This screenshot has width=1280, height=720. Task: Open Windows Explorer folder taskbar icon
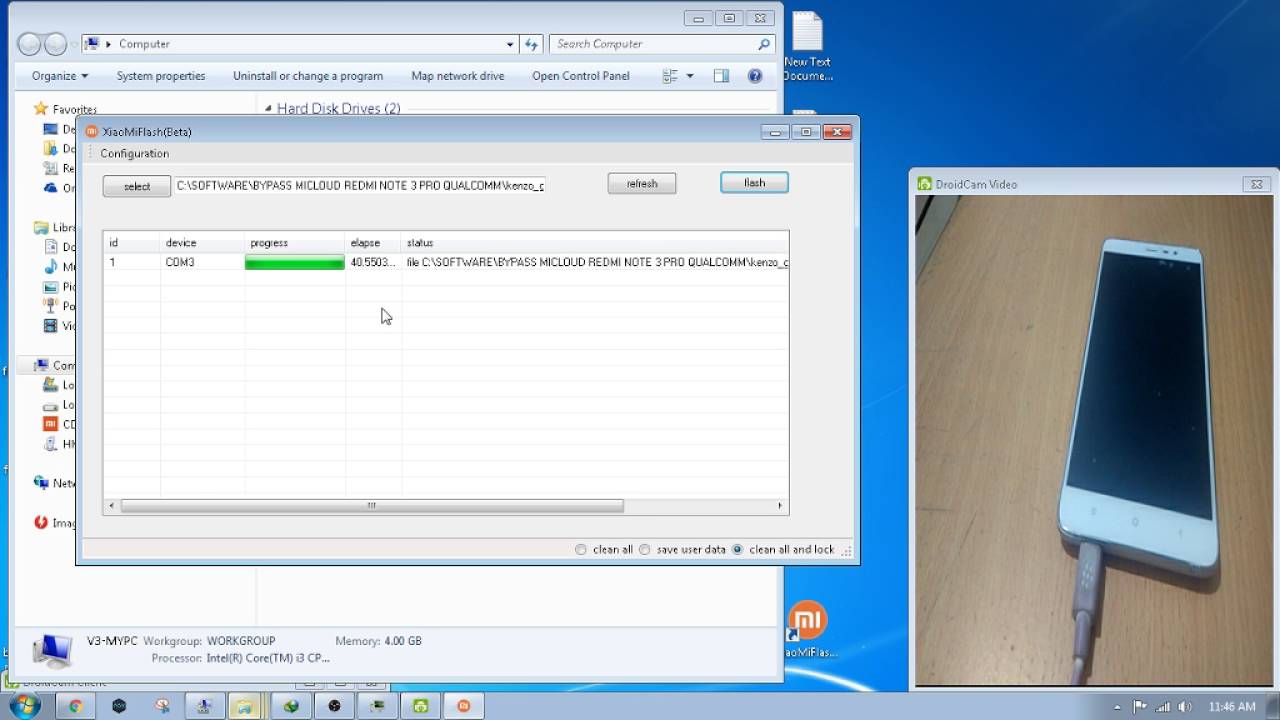(244, 706)
